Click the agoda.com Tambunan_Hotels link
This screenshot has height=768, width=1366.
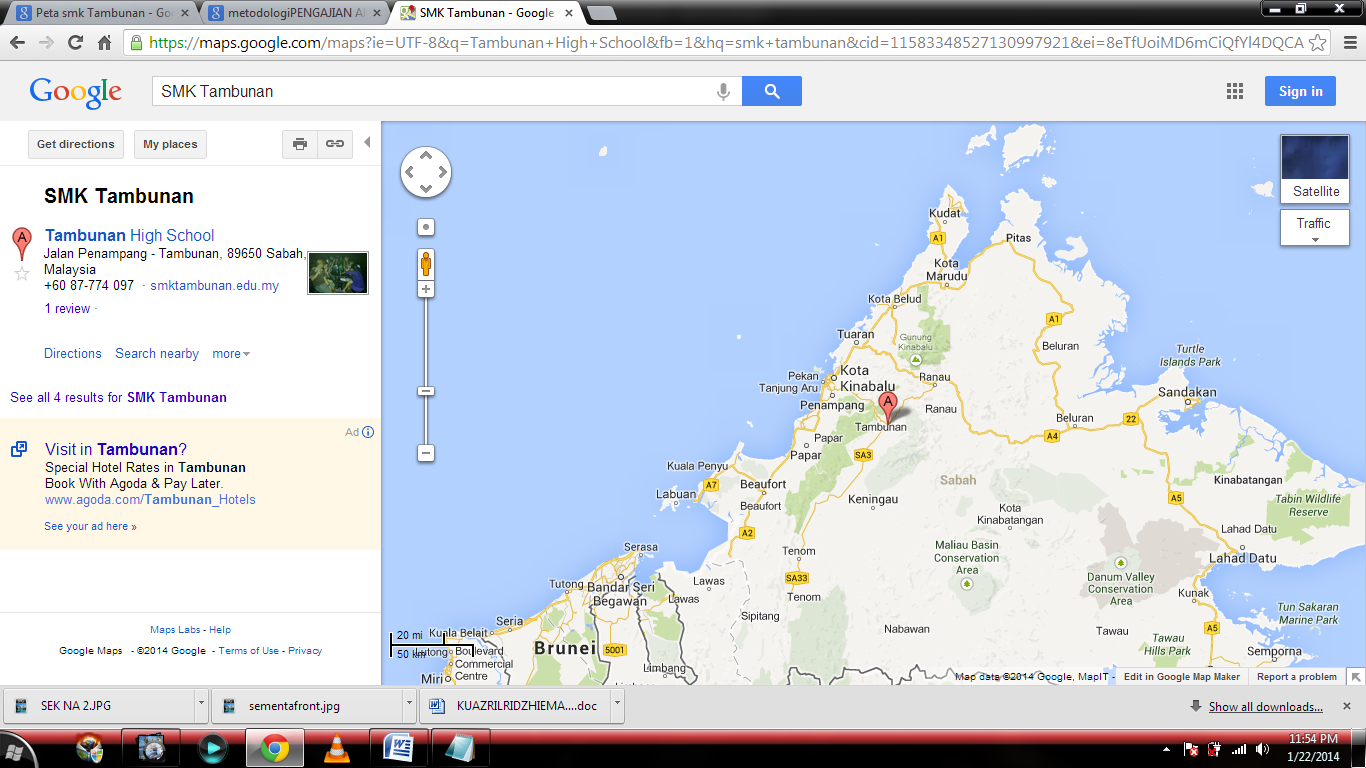click(150, 499)
